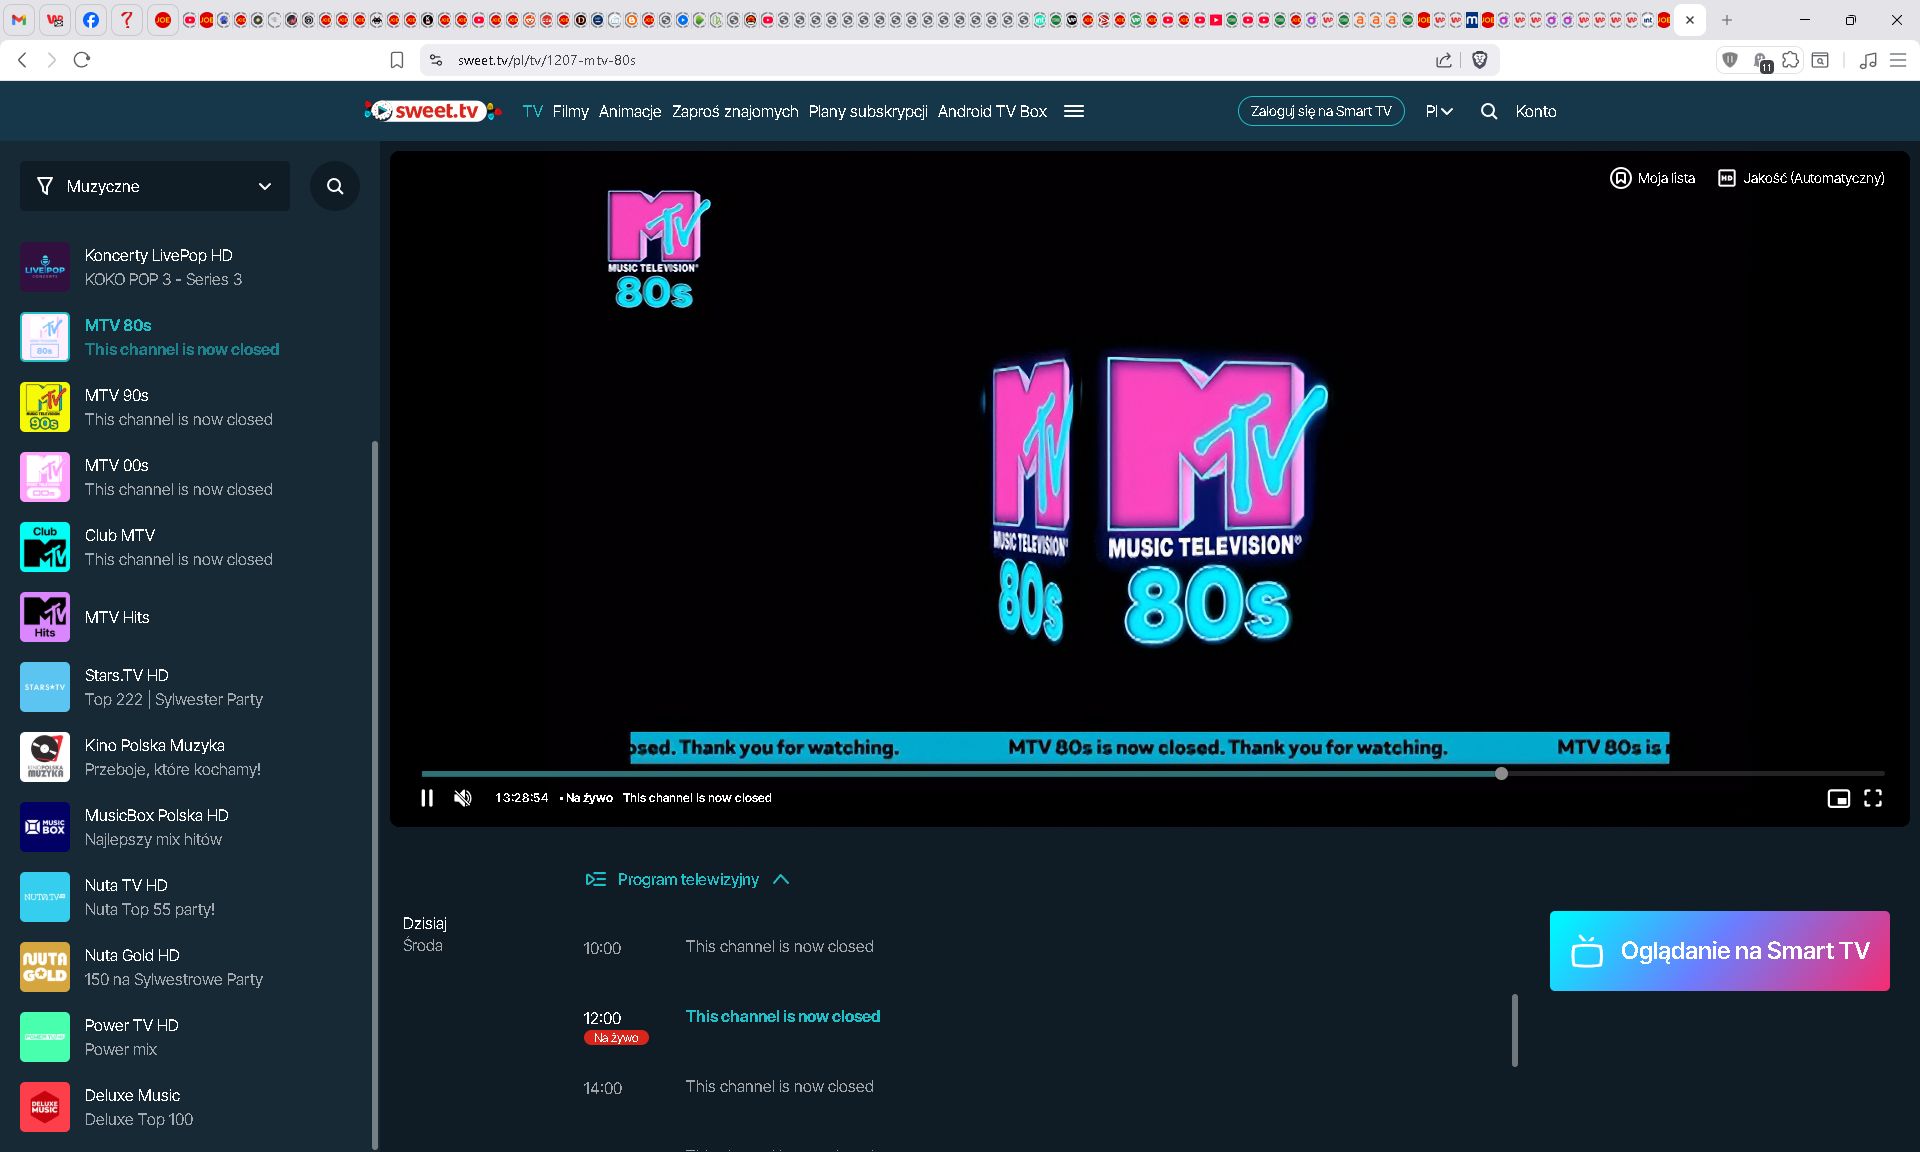Open the site search in the header
Screen dimensions: 1920x1152
1489,111
